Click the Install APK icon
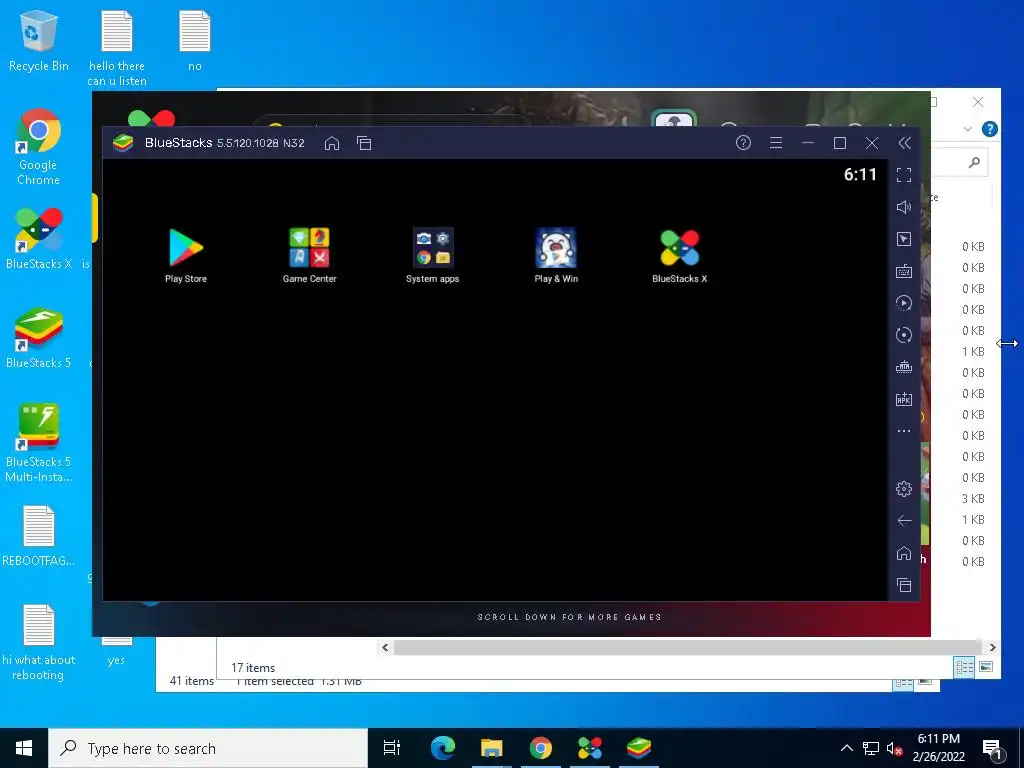Image resolution: width=1024 pixels, height=768 pixels. (x=904, y=399)
